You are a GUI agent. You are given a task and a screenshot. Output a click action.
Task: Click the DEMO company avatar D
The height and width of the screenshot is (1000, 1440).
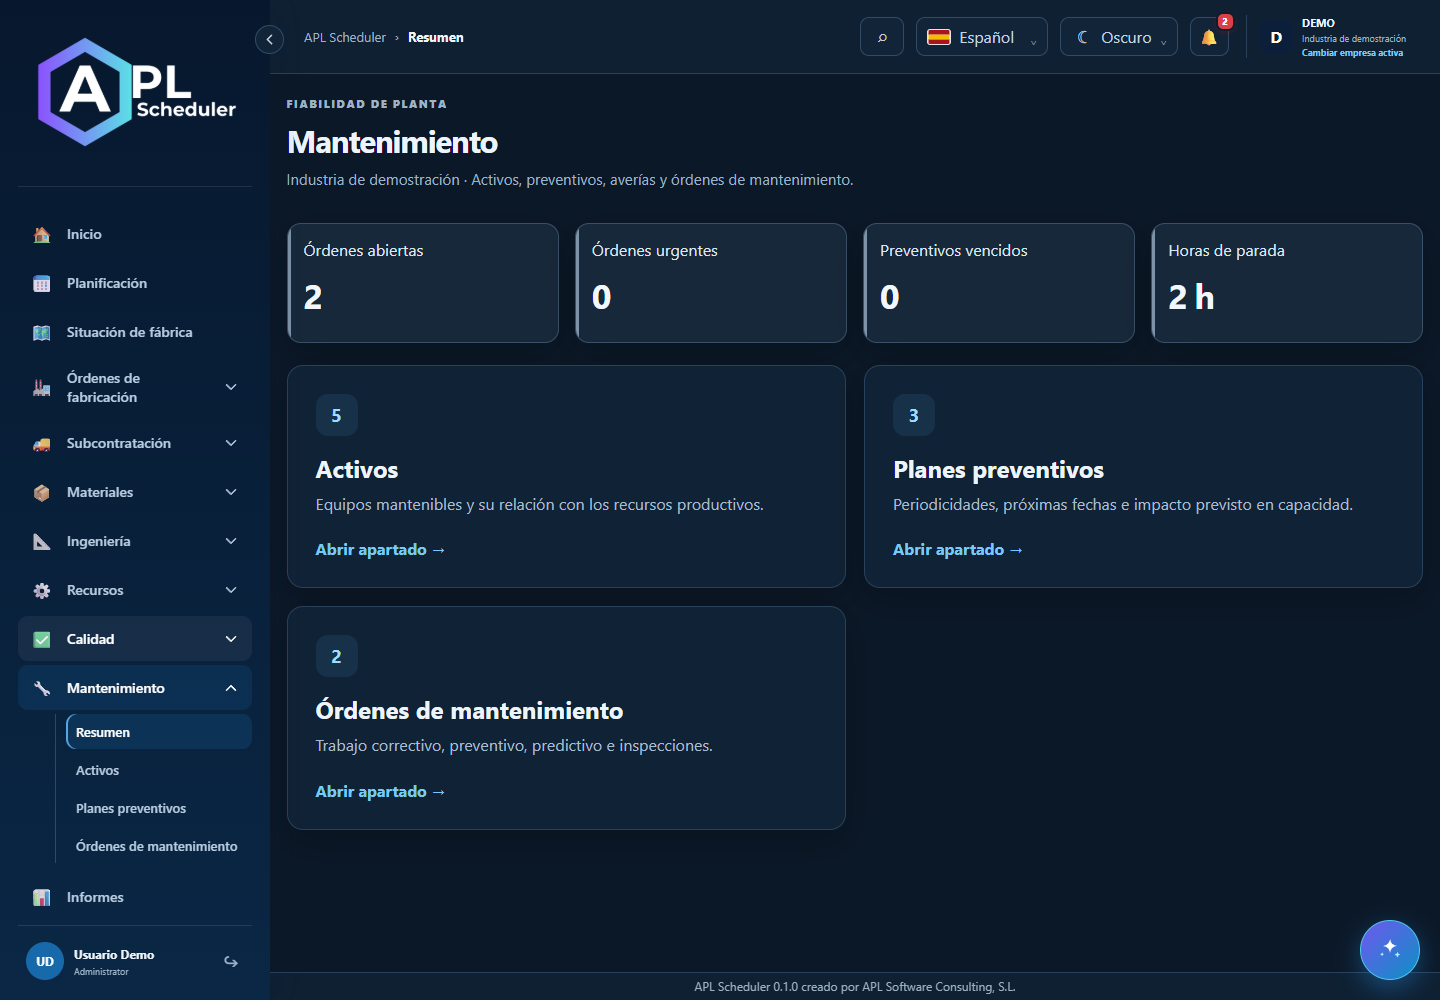pos(1276,38)
